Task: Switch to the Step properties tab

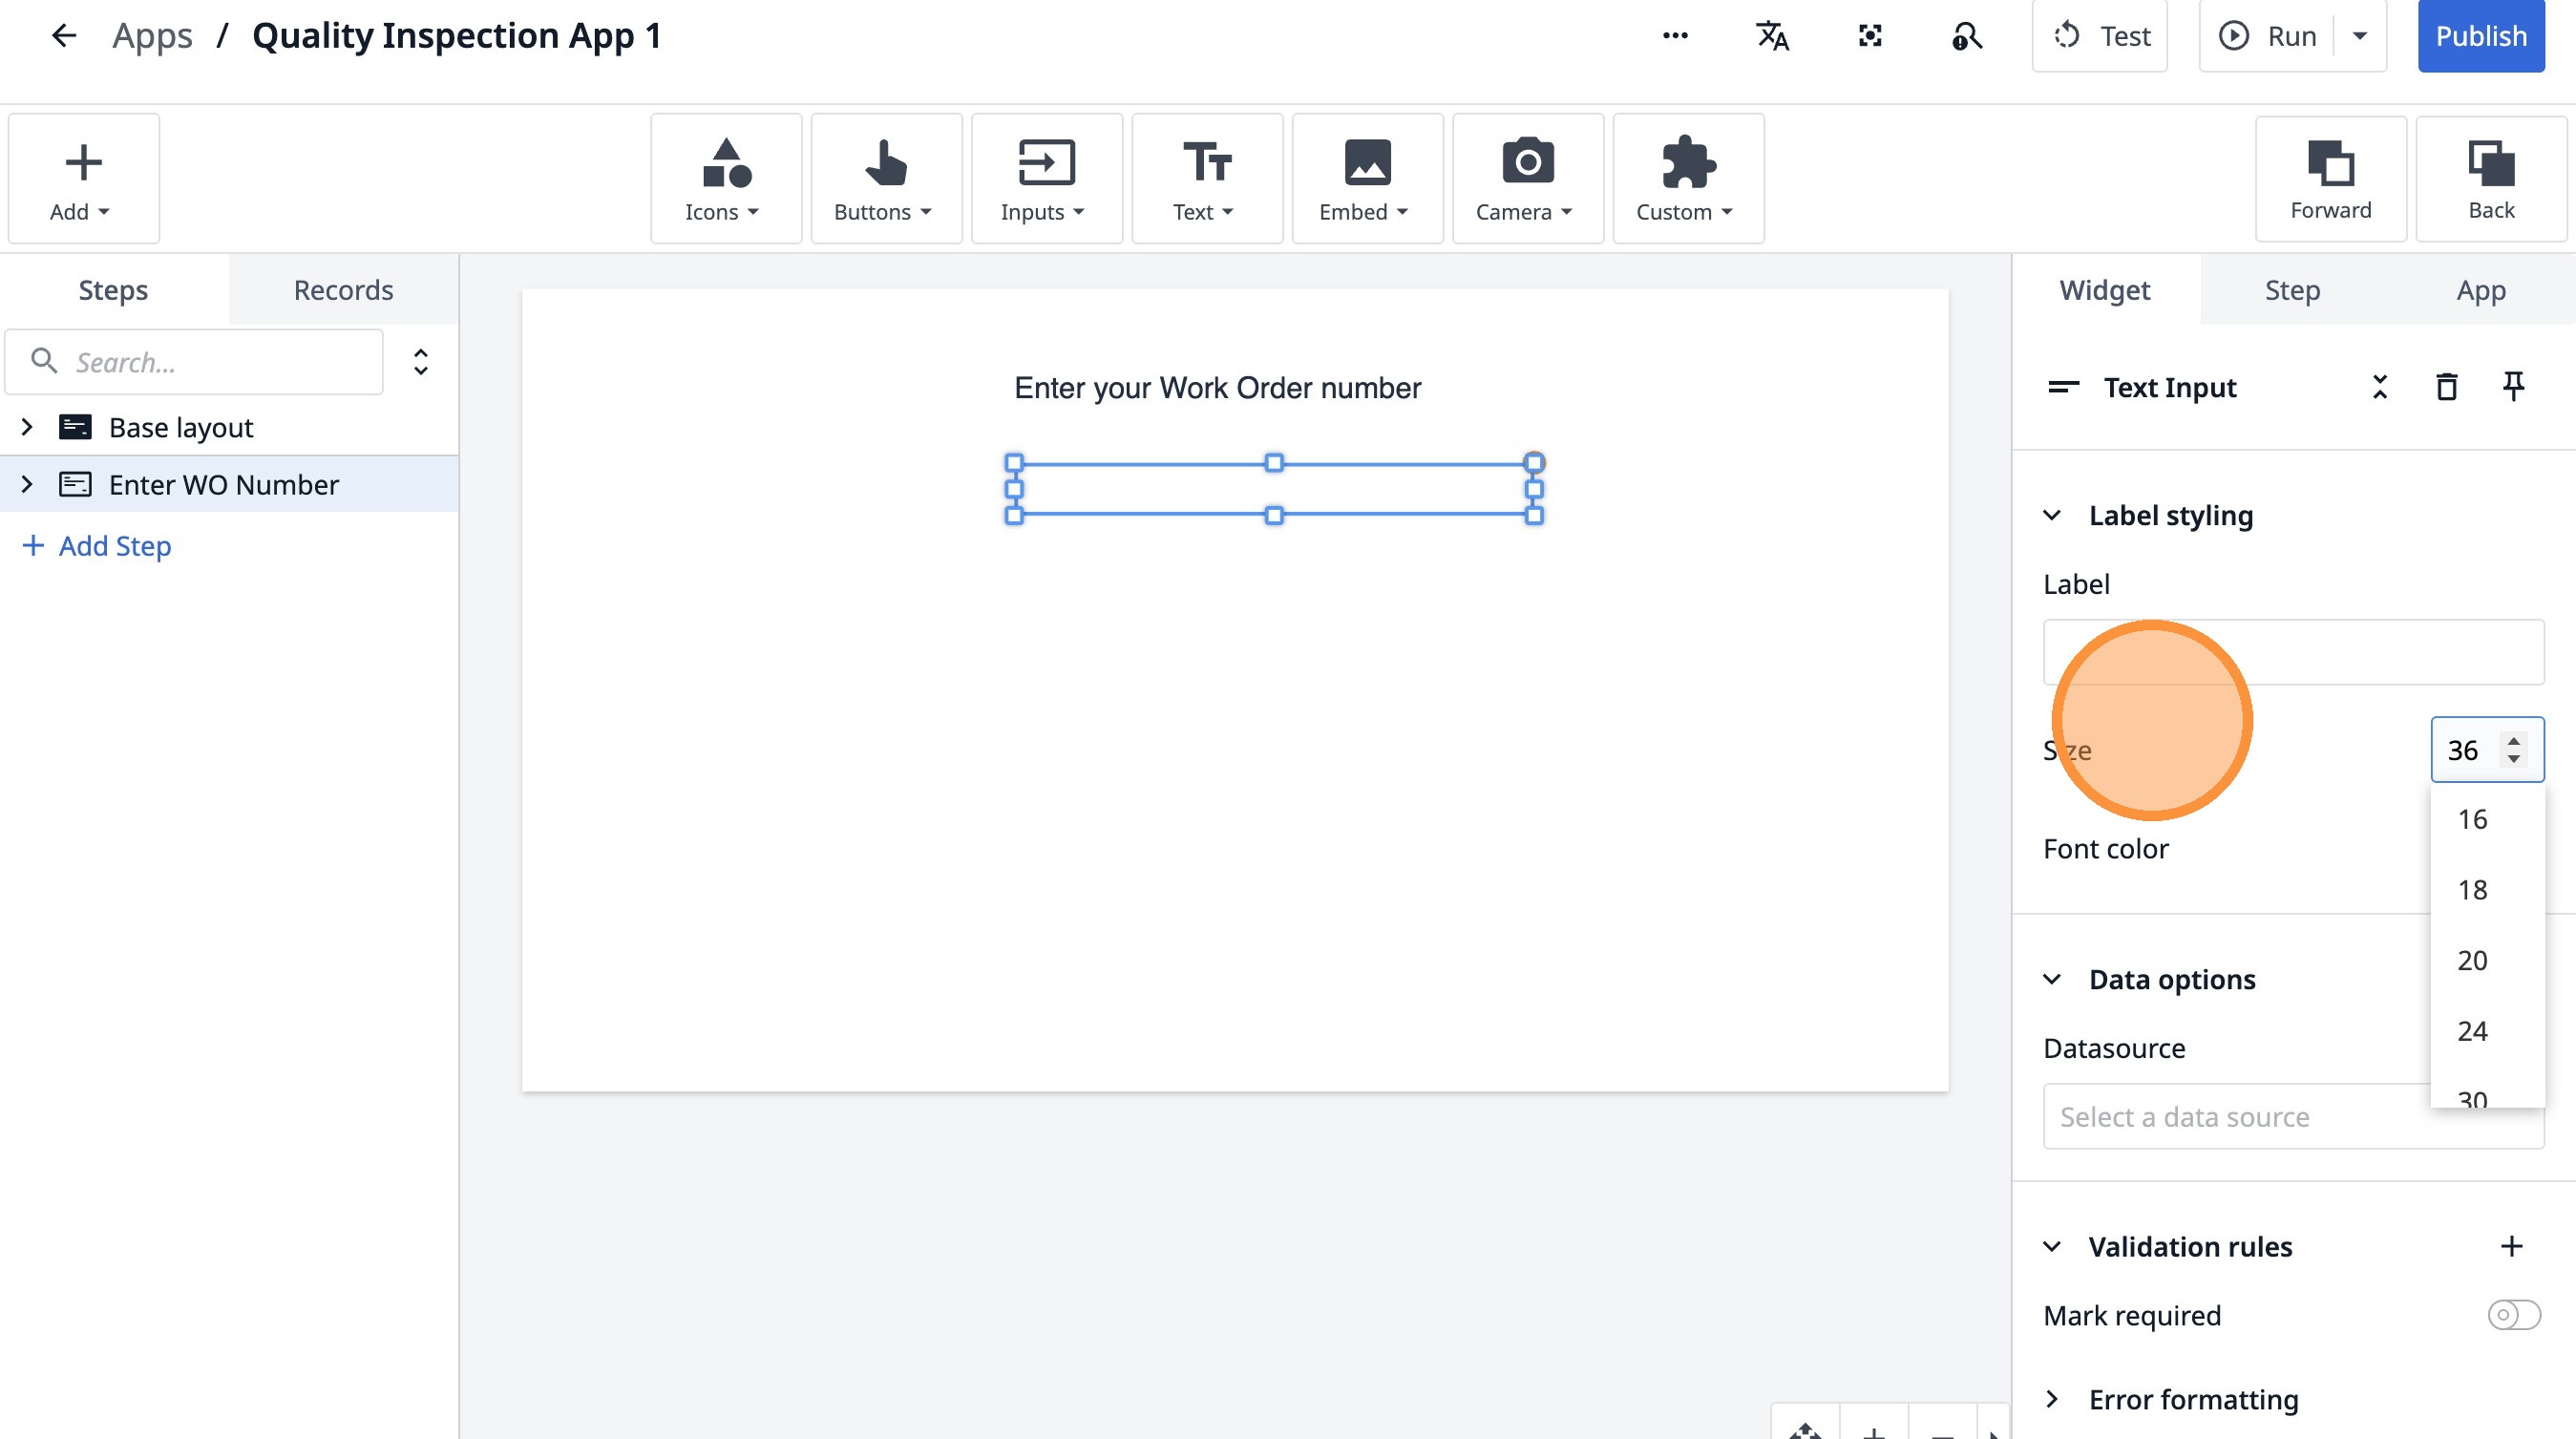Action: [2292, 290]
